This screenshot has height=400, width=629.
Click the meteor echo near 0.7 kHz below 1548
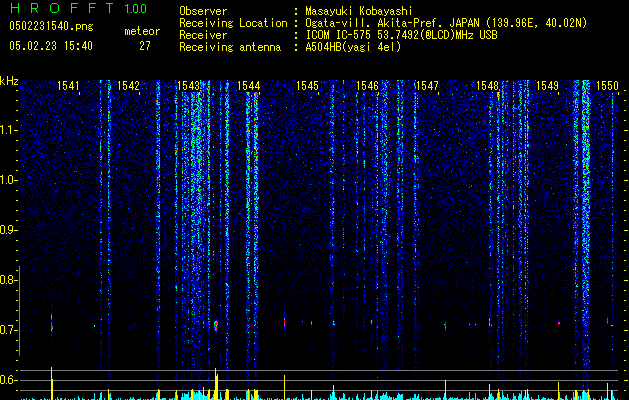tap(489, 322)
